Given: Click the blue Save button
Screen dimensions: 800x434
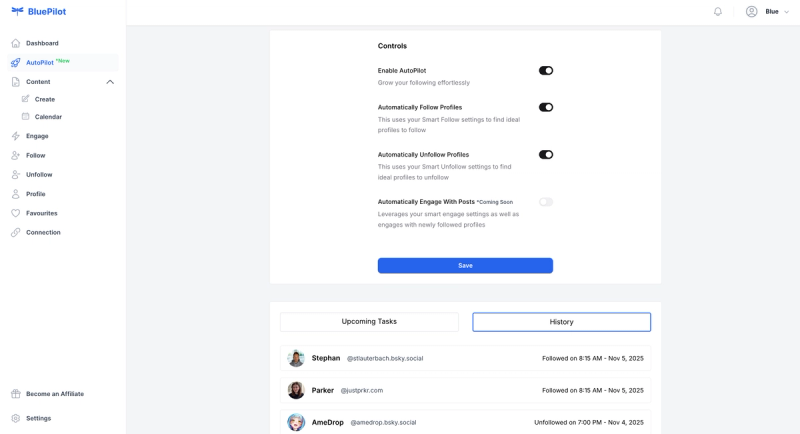Looking at the screenshot, I should click(x=465, y=266).
